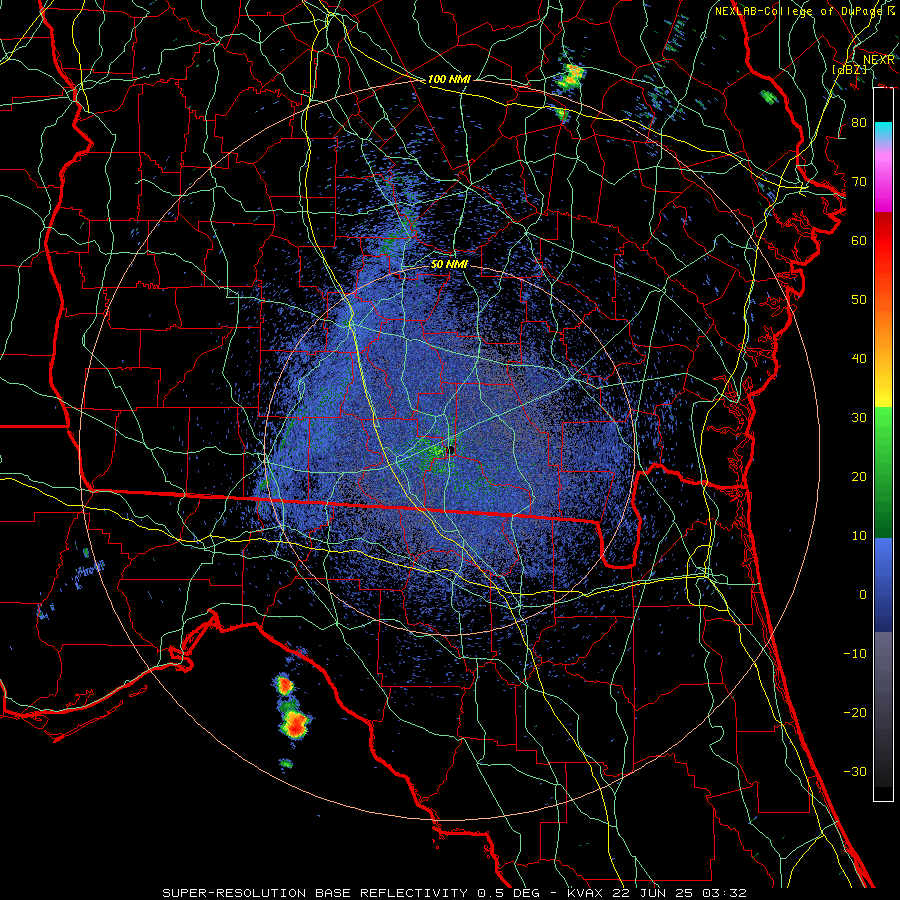Click the -30 value on the dBZ scale
The height and width of the screenshot is (900, 900).
[855, 771]
